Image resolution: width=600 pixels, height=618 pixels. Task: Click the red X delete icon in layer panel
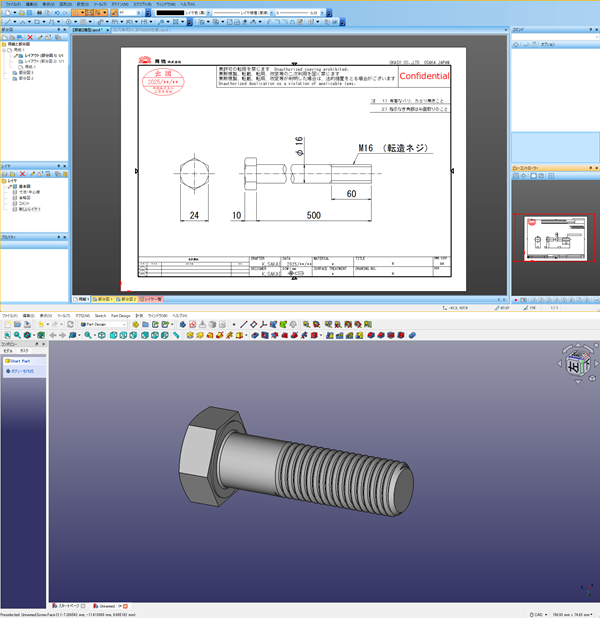(x=22, y=174)
